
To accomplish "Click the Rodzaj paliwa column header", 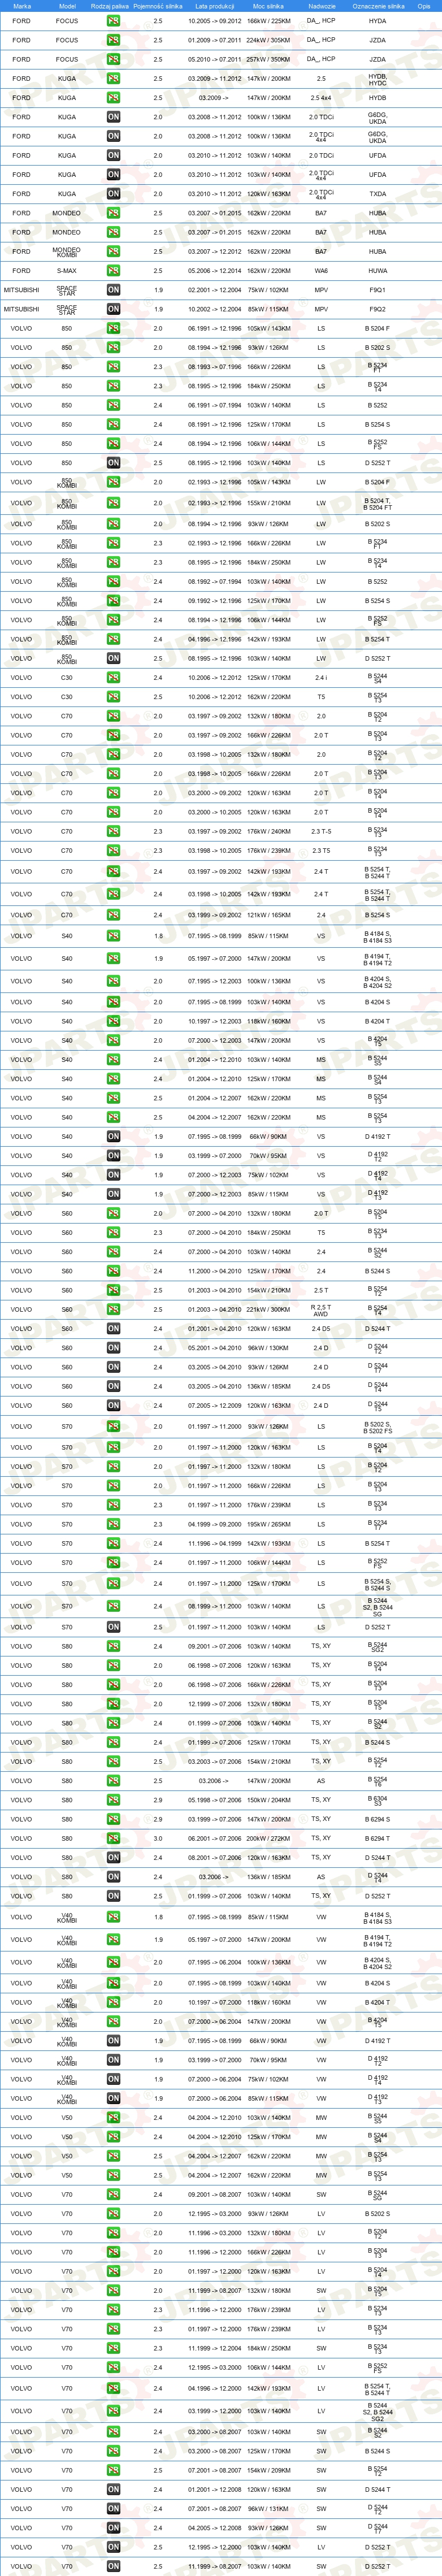I will point(110,6).
